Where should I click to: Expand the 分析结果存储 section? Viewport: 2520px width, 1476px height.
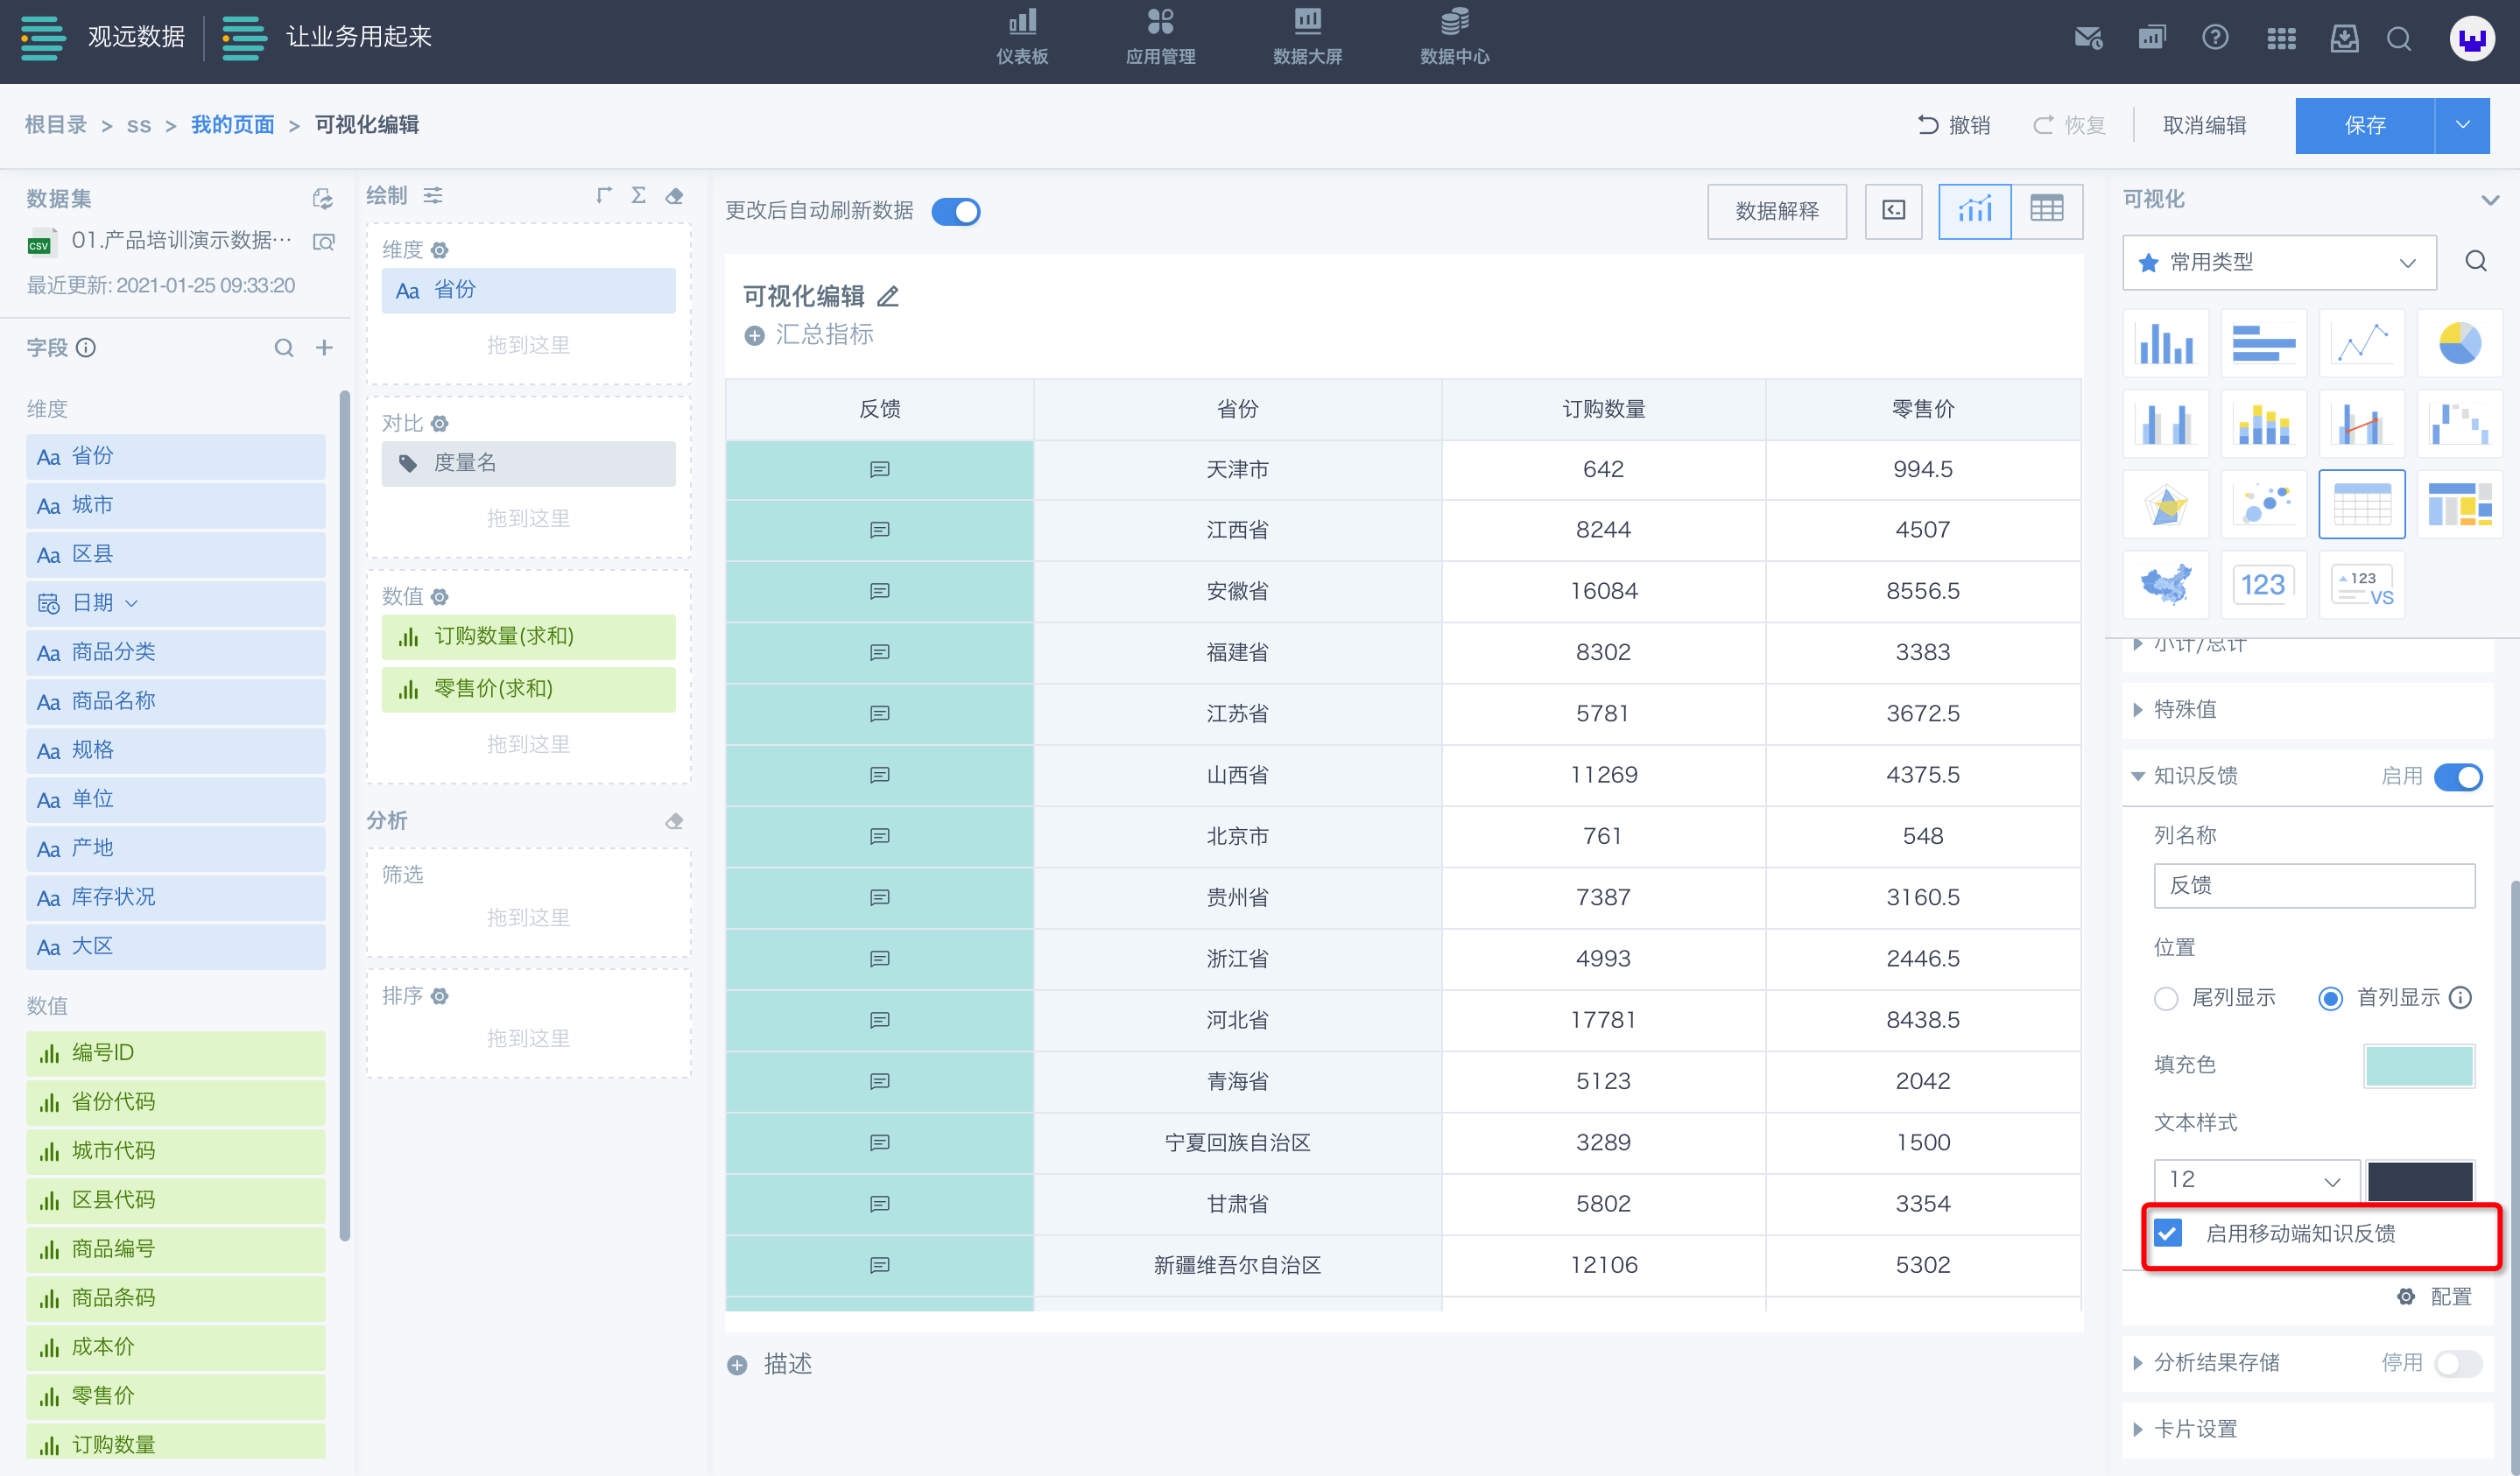point(2137,1362)
